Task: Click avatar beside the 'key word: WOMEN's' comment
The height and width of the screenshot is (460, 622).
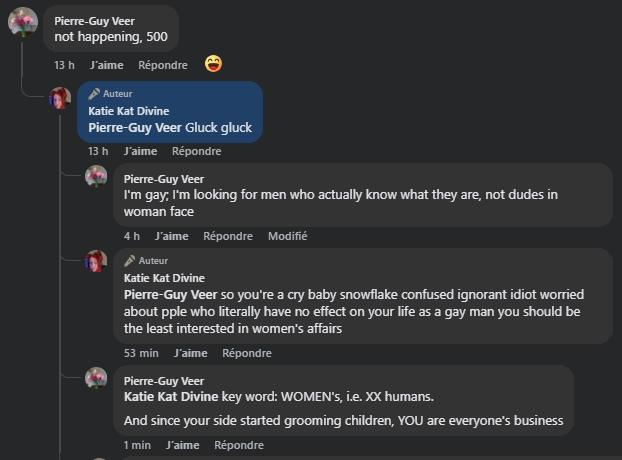Action: tap(96, 378)
